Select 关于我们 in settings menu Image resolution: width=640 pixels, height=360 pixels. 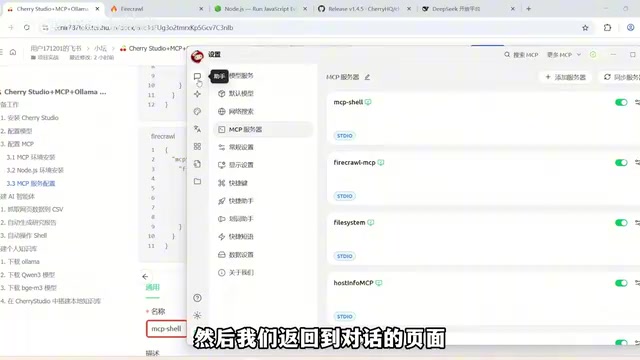click(x=263, y=273)
